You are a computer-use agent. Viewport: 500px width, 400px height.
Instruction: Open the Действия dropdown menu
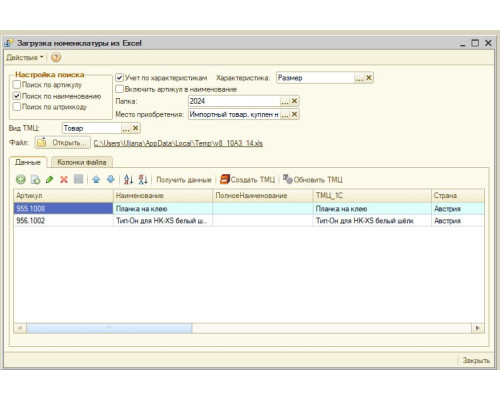click(x=25, y=57)
